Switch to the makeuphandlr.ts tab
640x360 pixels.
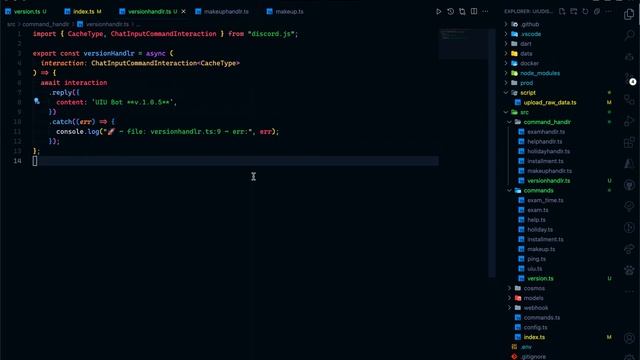[x=222, y=11]
